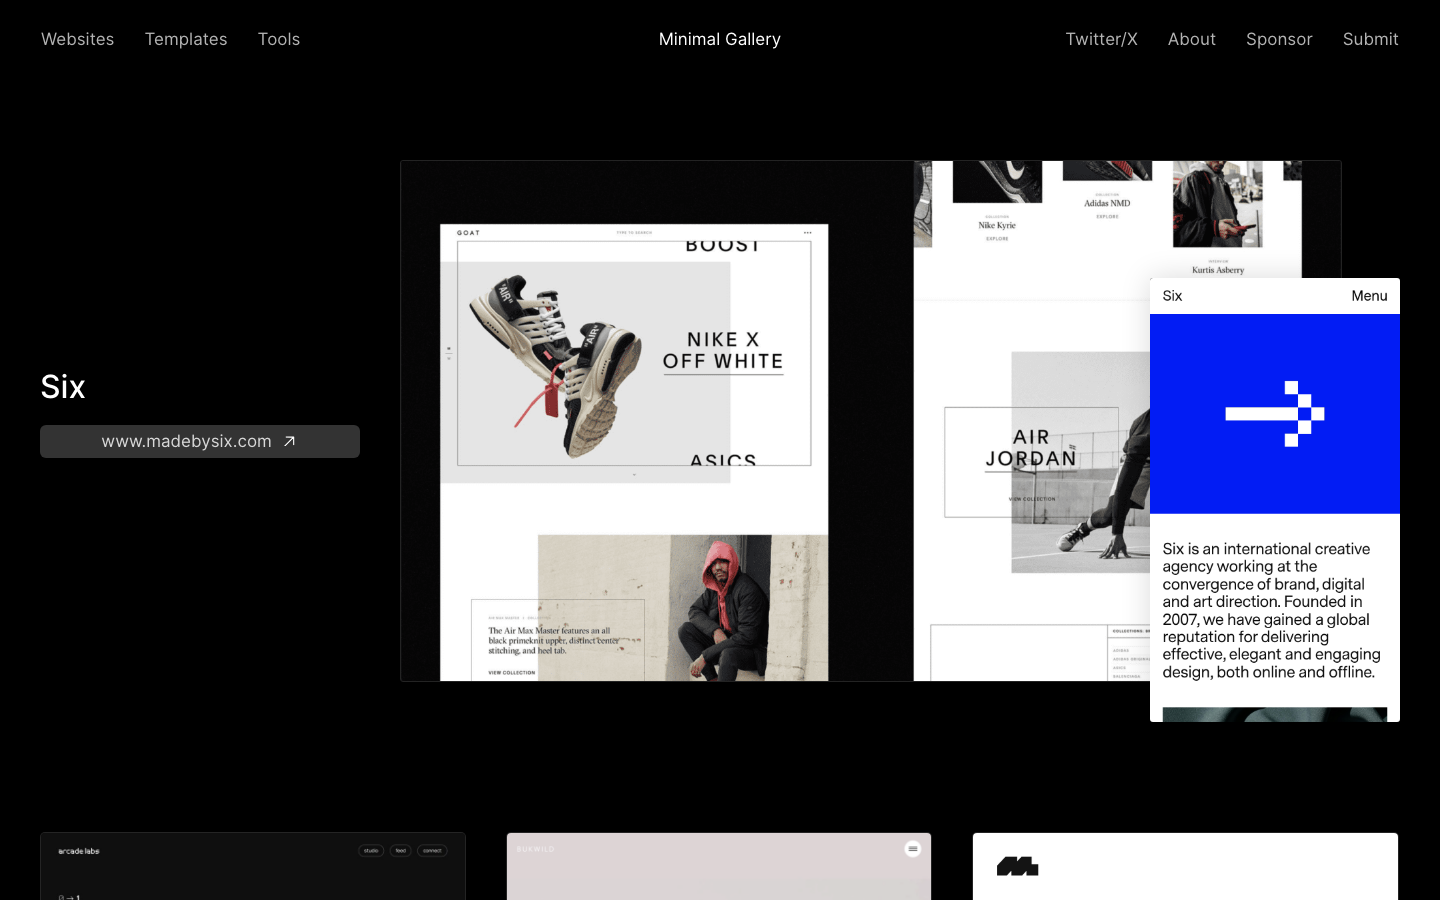Open the Websites menu item
1440x900 pixels.
[x=77, y=39]
